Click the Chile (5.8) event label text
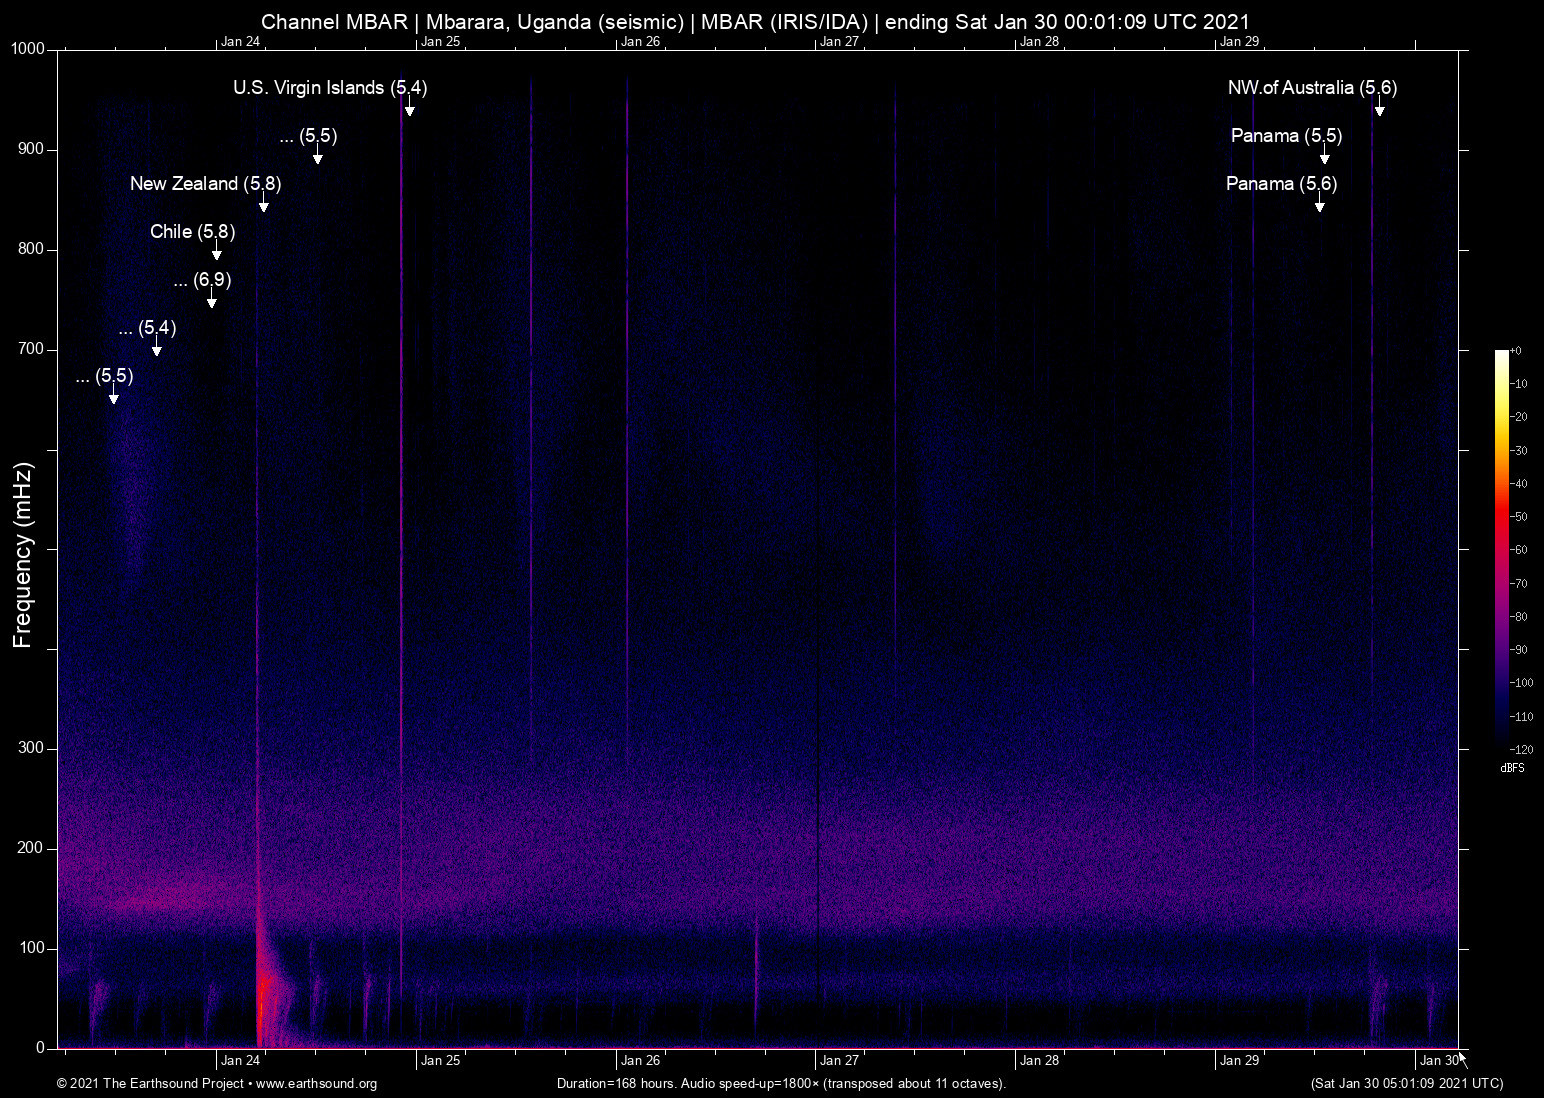Image resolution: width=1544 pixels, height=1098 pixels. click(x=192, y=231)
